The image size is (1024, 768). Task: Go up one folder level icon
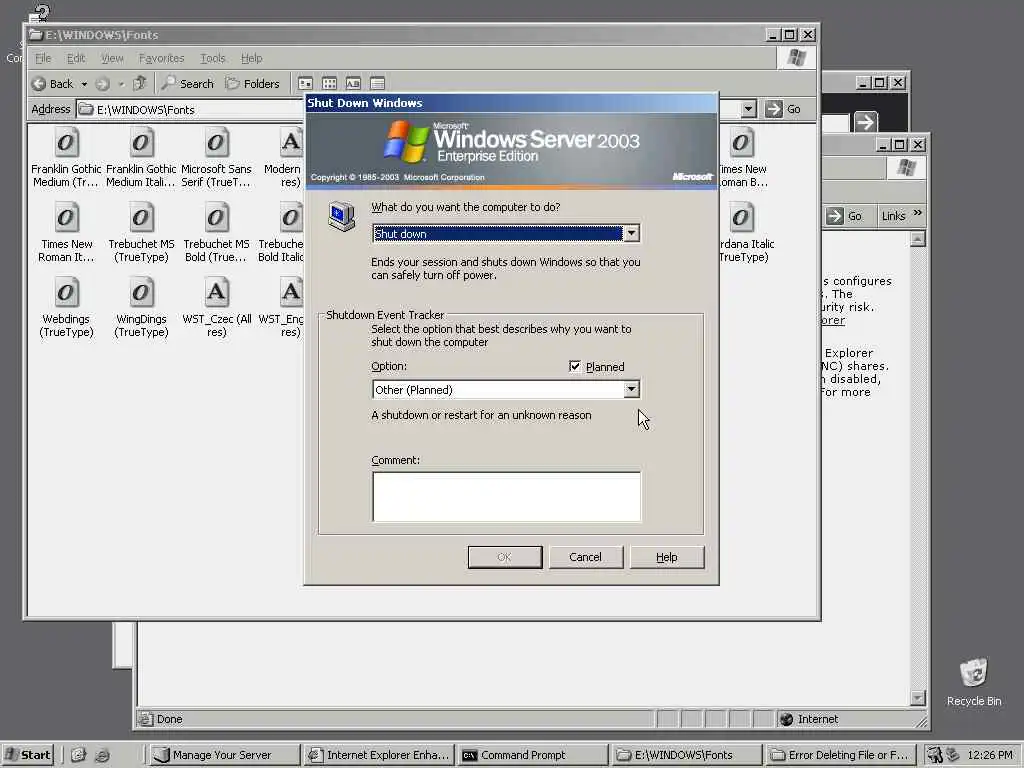tap(139, 84)
